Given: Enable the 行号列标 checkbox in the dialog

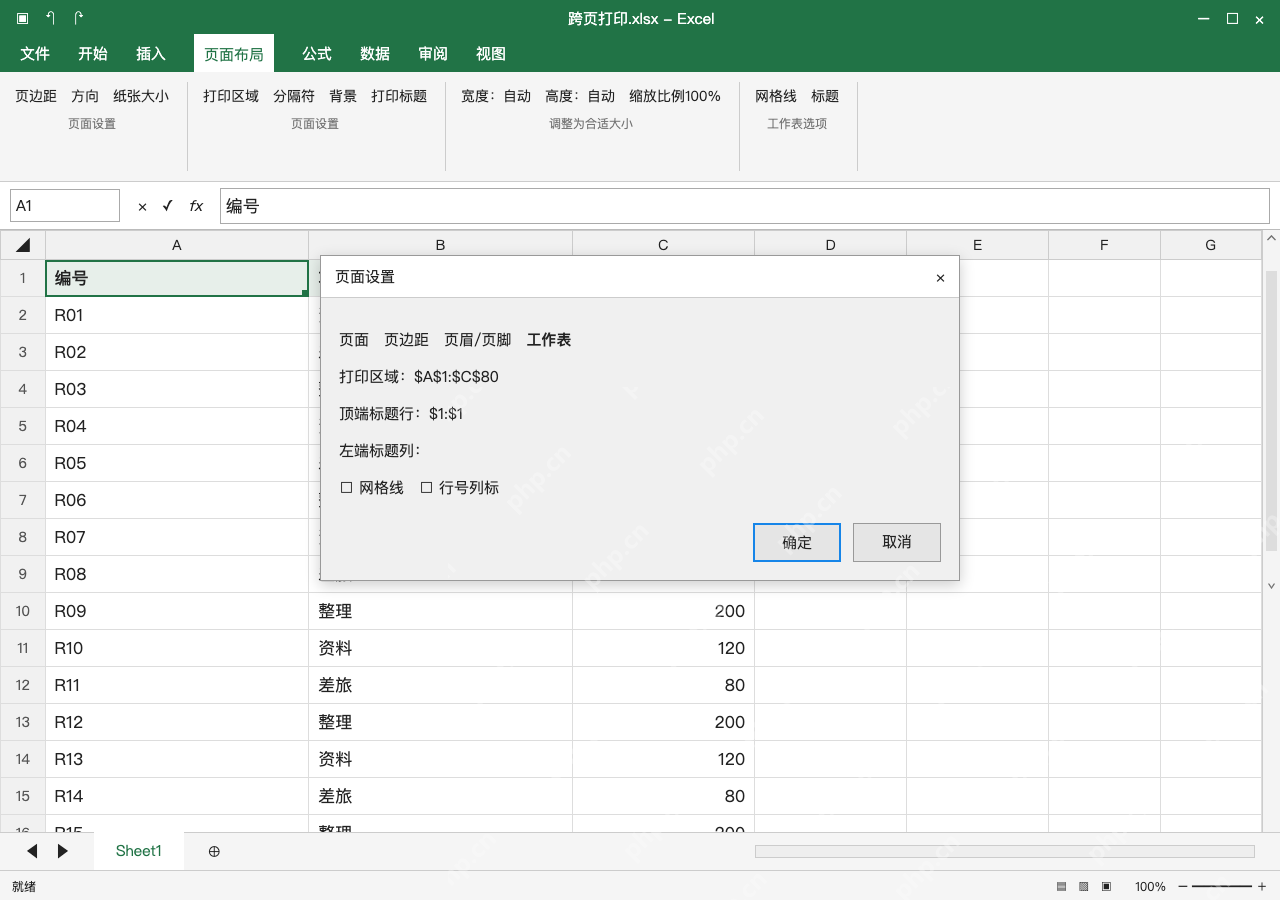Looking at the screenshot, I should coord(426,488).
